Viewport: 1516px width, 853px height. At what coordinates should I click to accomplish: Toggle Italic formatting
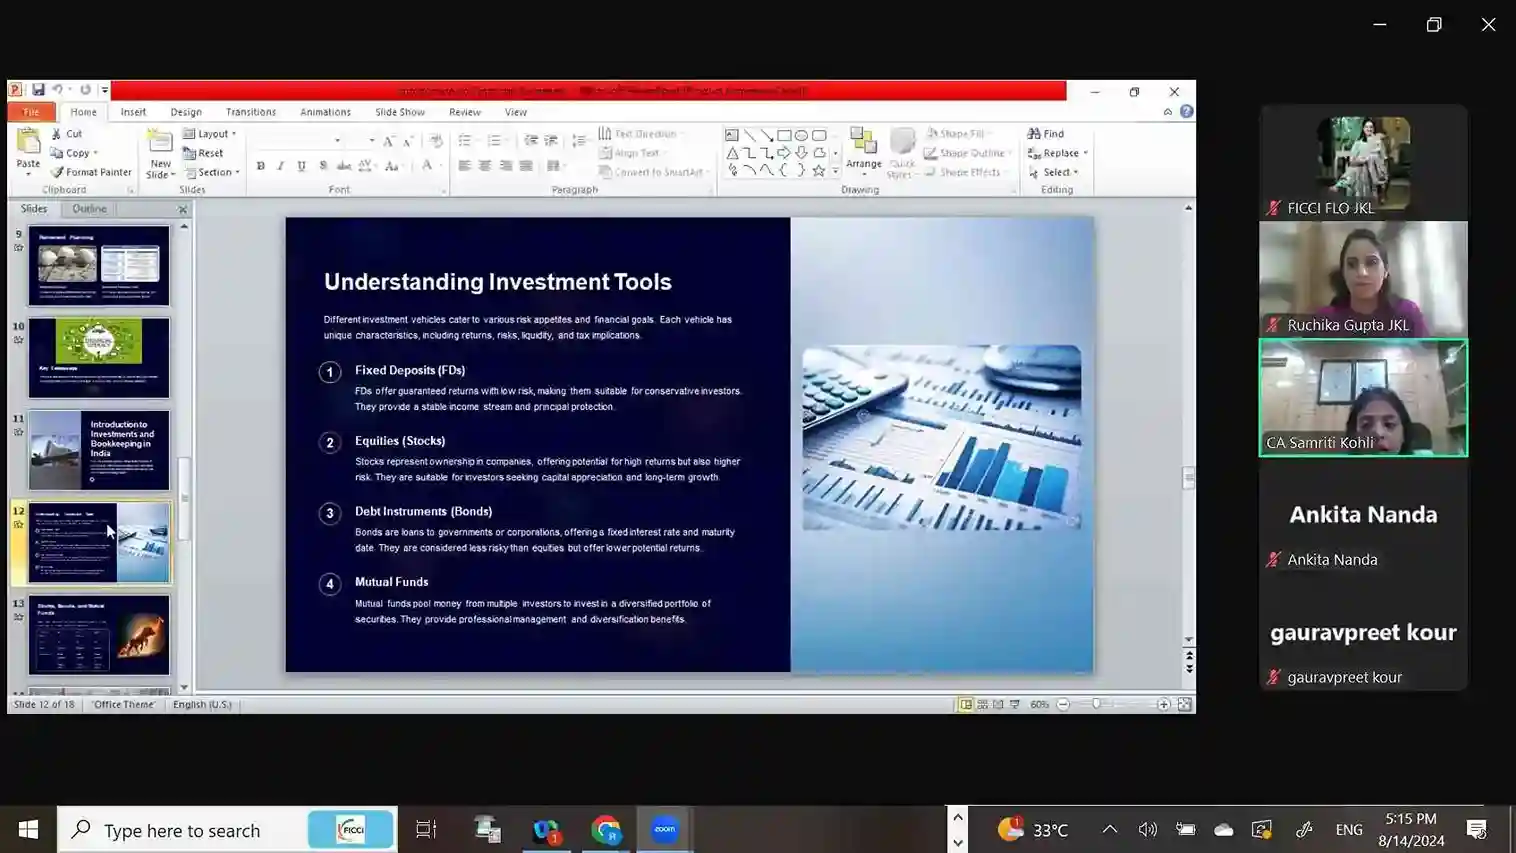pyautogui.click(x=281, y=166)
